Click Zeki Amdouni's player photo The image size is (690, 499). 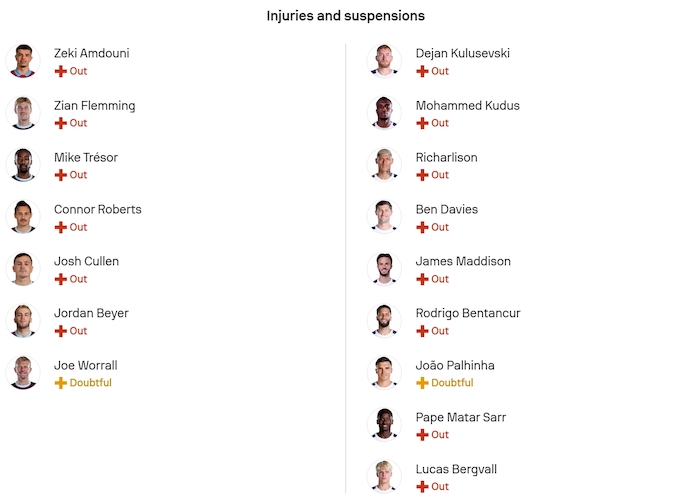point(22,61)
